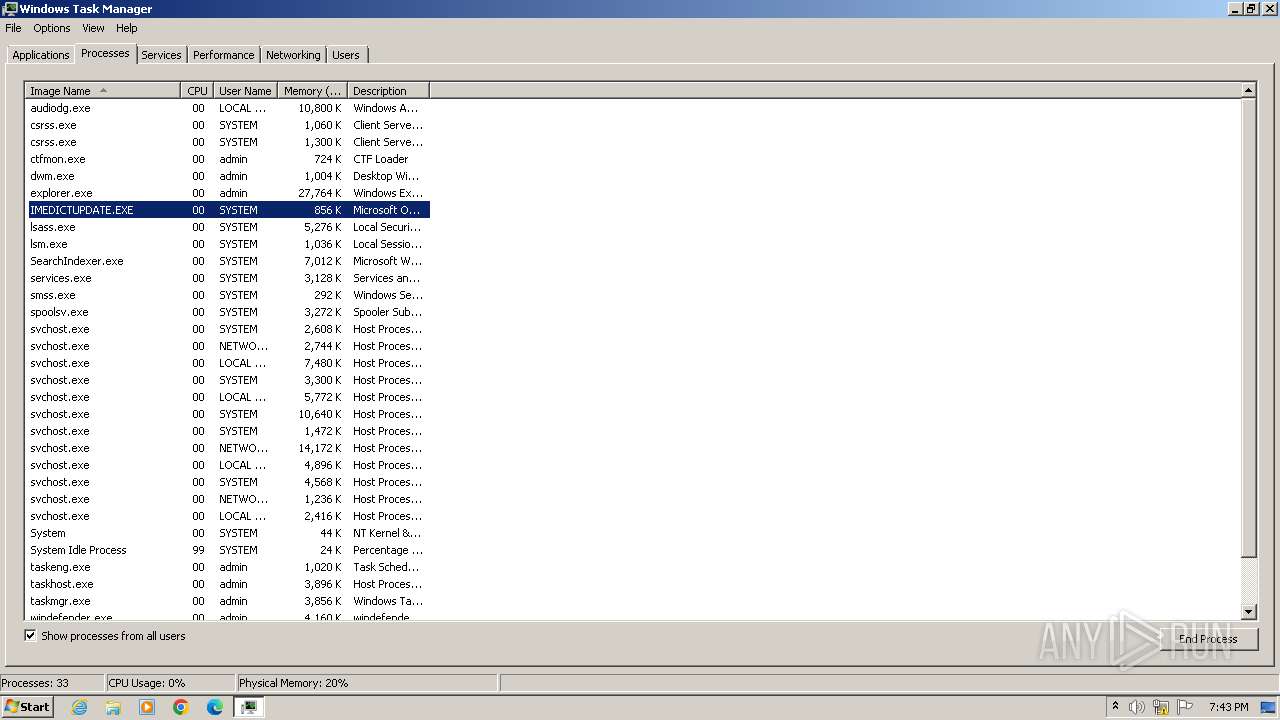Click the scrollbar down arrow
The image size is (1280, 720).
[x=1248, y=612]
